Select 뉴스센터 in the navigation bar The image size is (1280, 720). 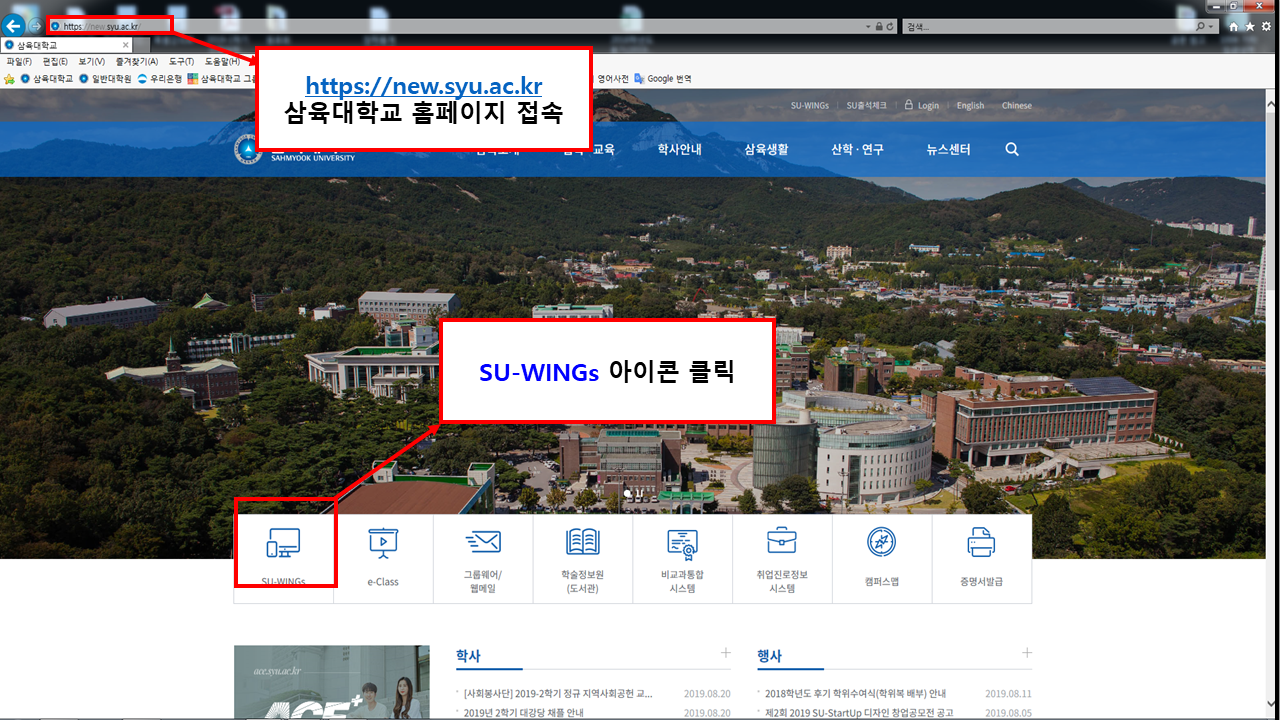click(x=948, y=149)
